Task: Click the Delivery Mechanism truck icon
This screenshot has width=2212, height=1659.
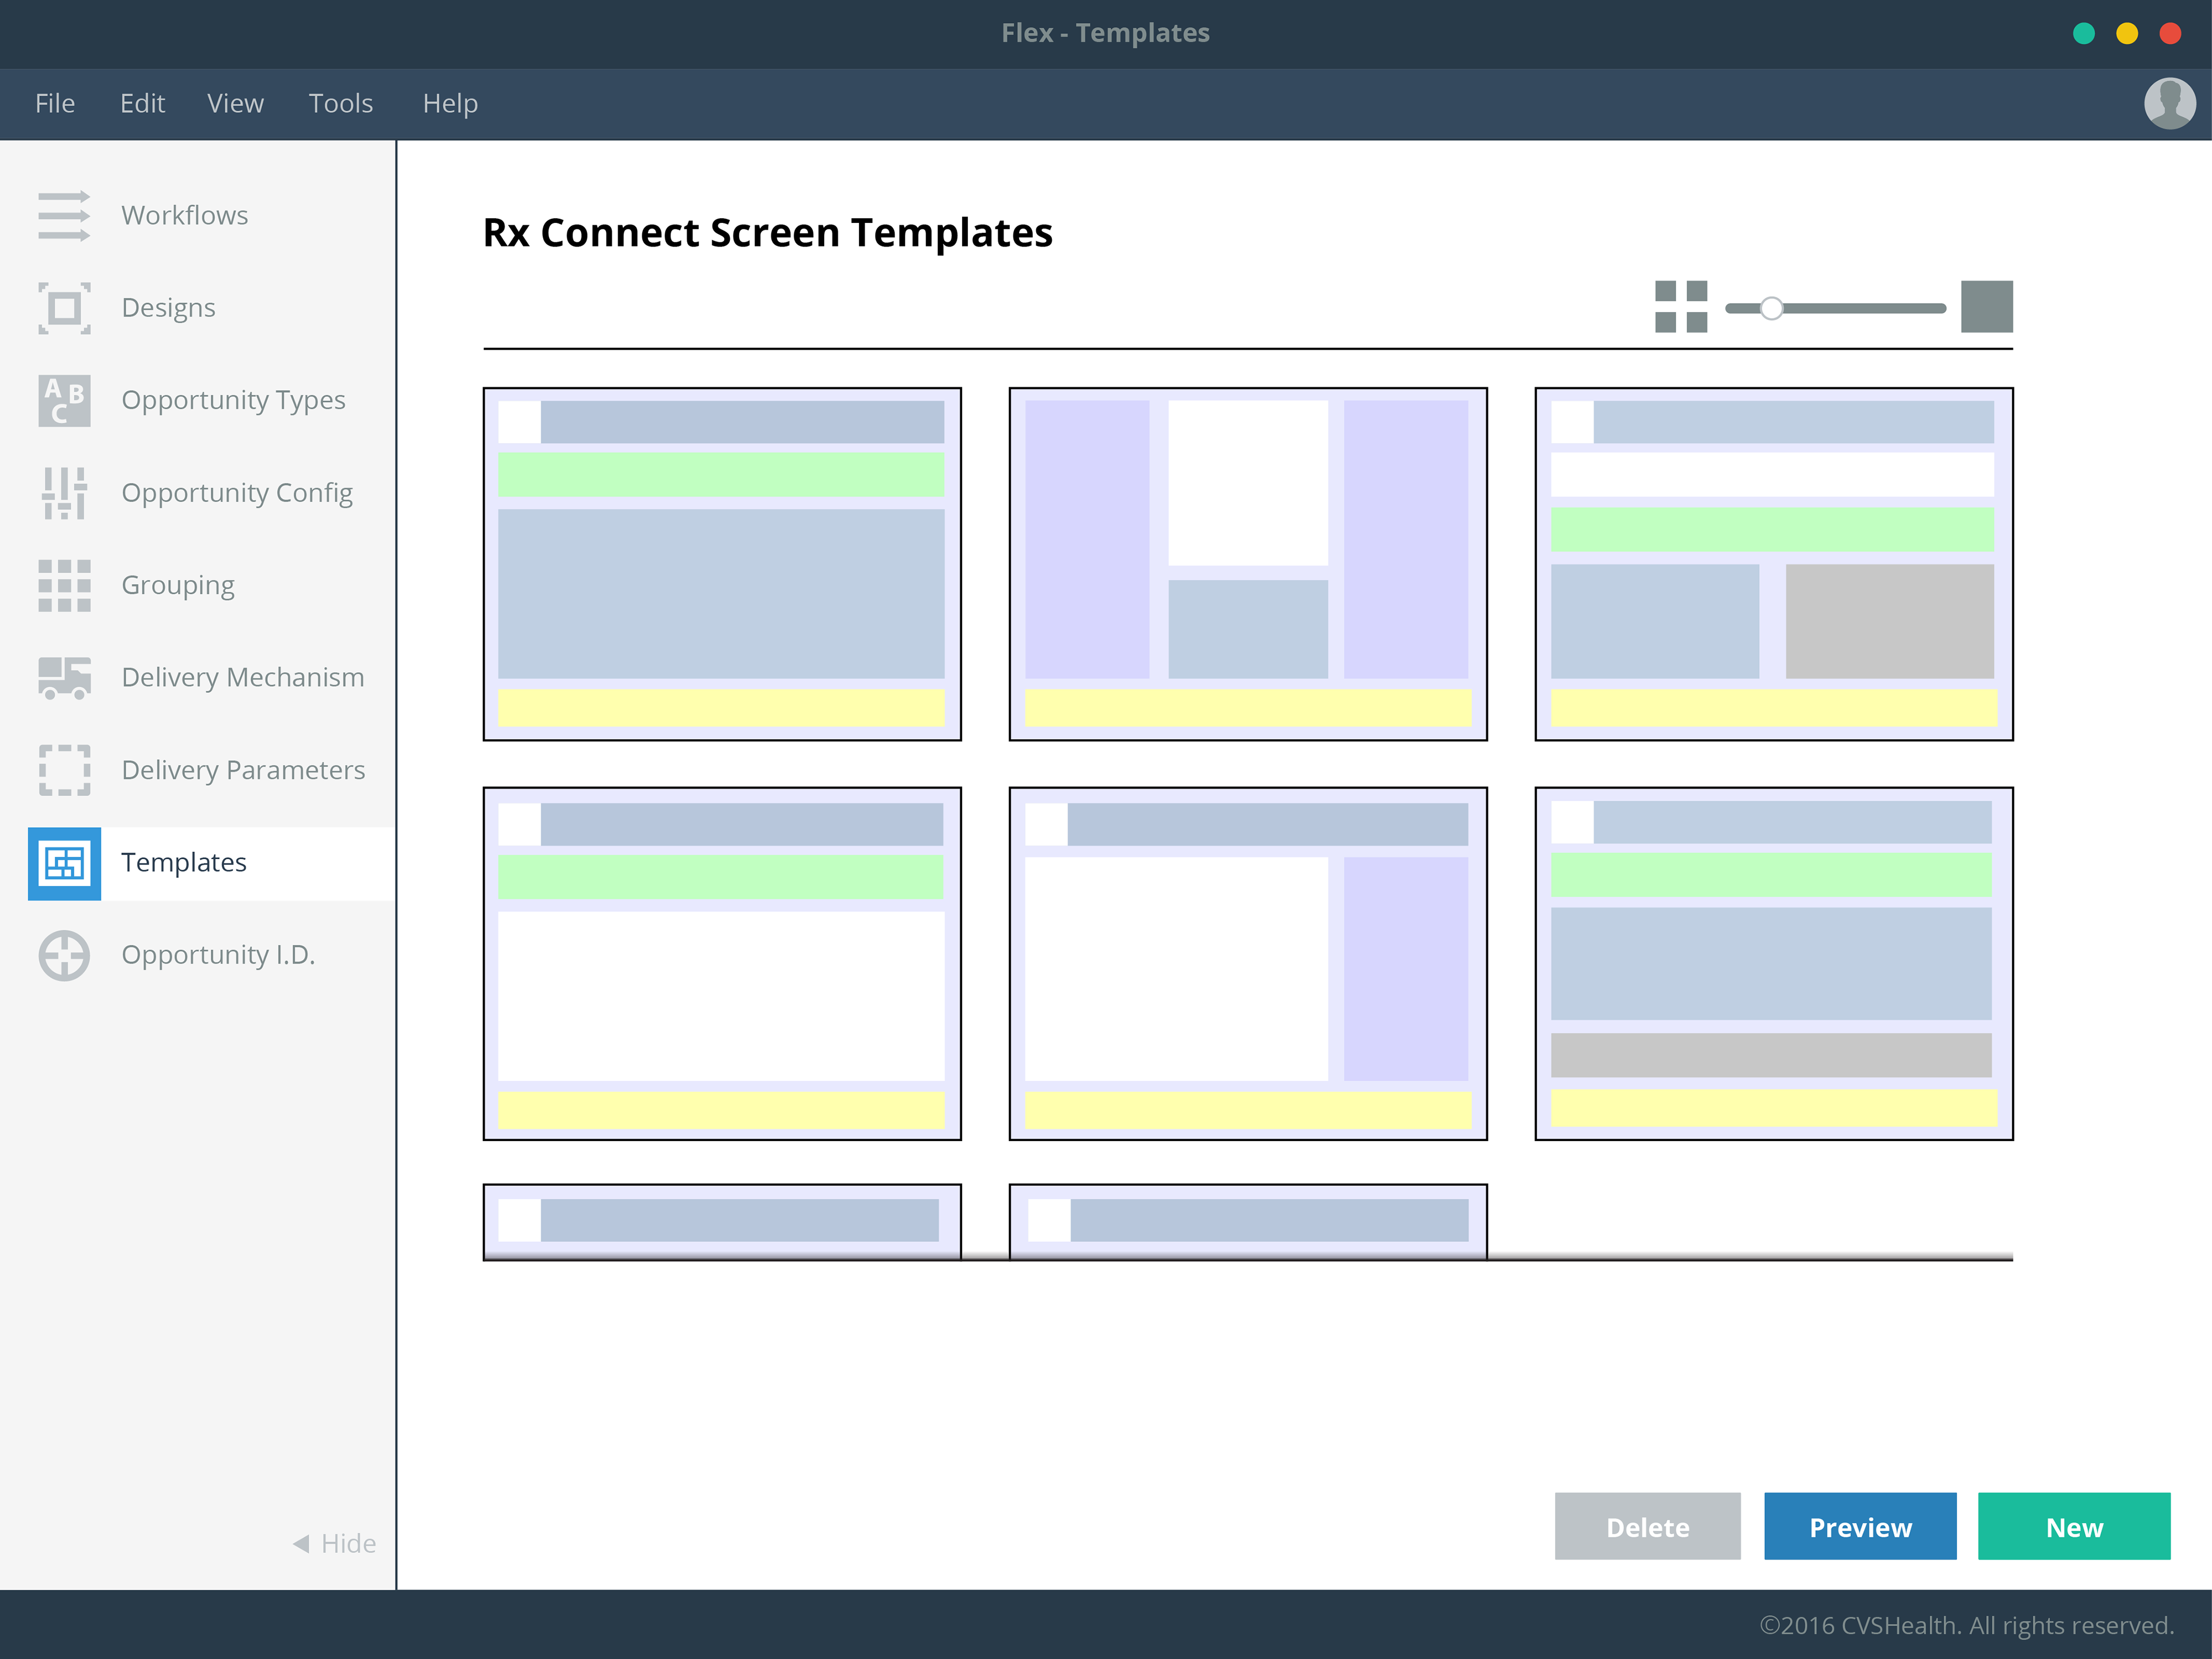Action: click(x=64, y=677)
